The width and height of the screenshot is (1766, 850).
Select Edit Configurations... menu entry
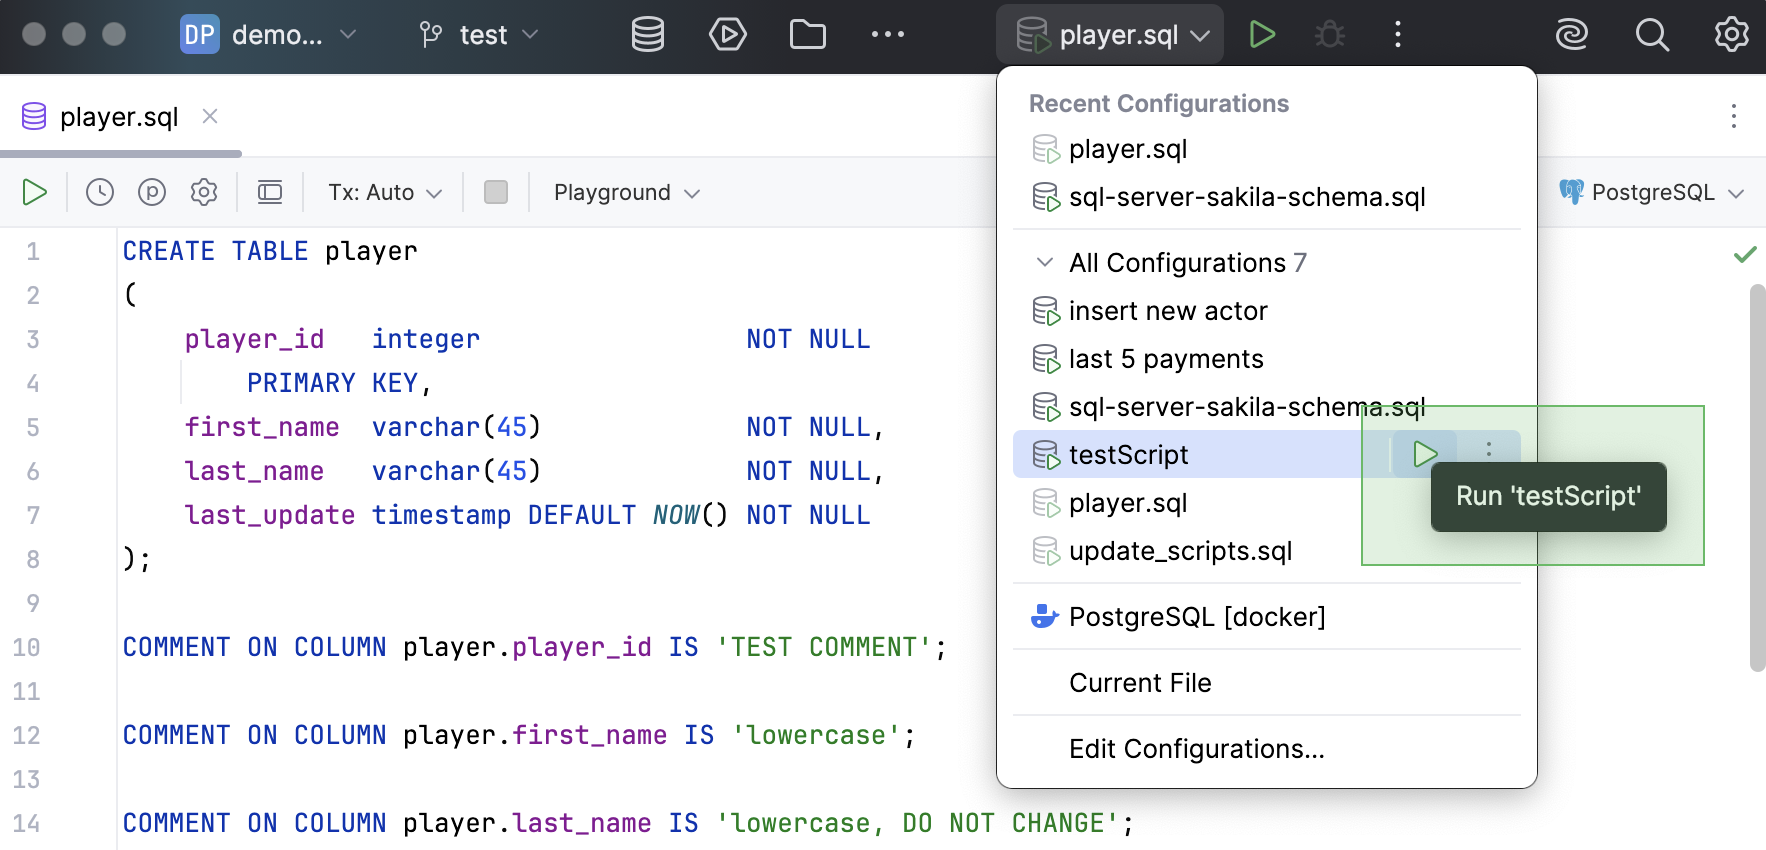click(x=1196, y=749)
